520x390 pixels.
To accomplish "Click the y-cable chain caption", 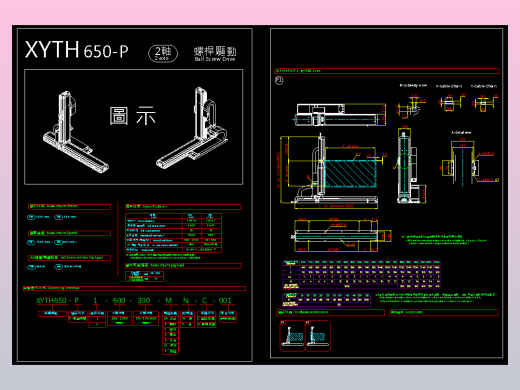I will 484,86.
